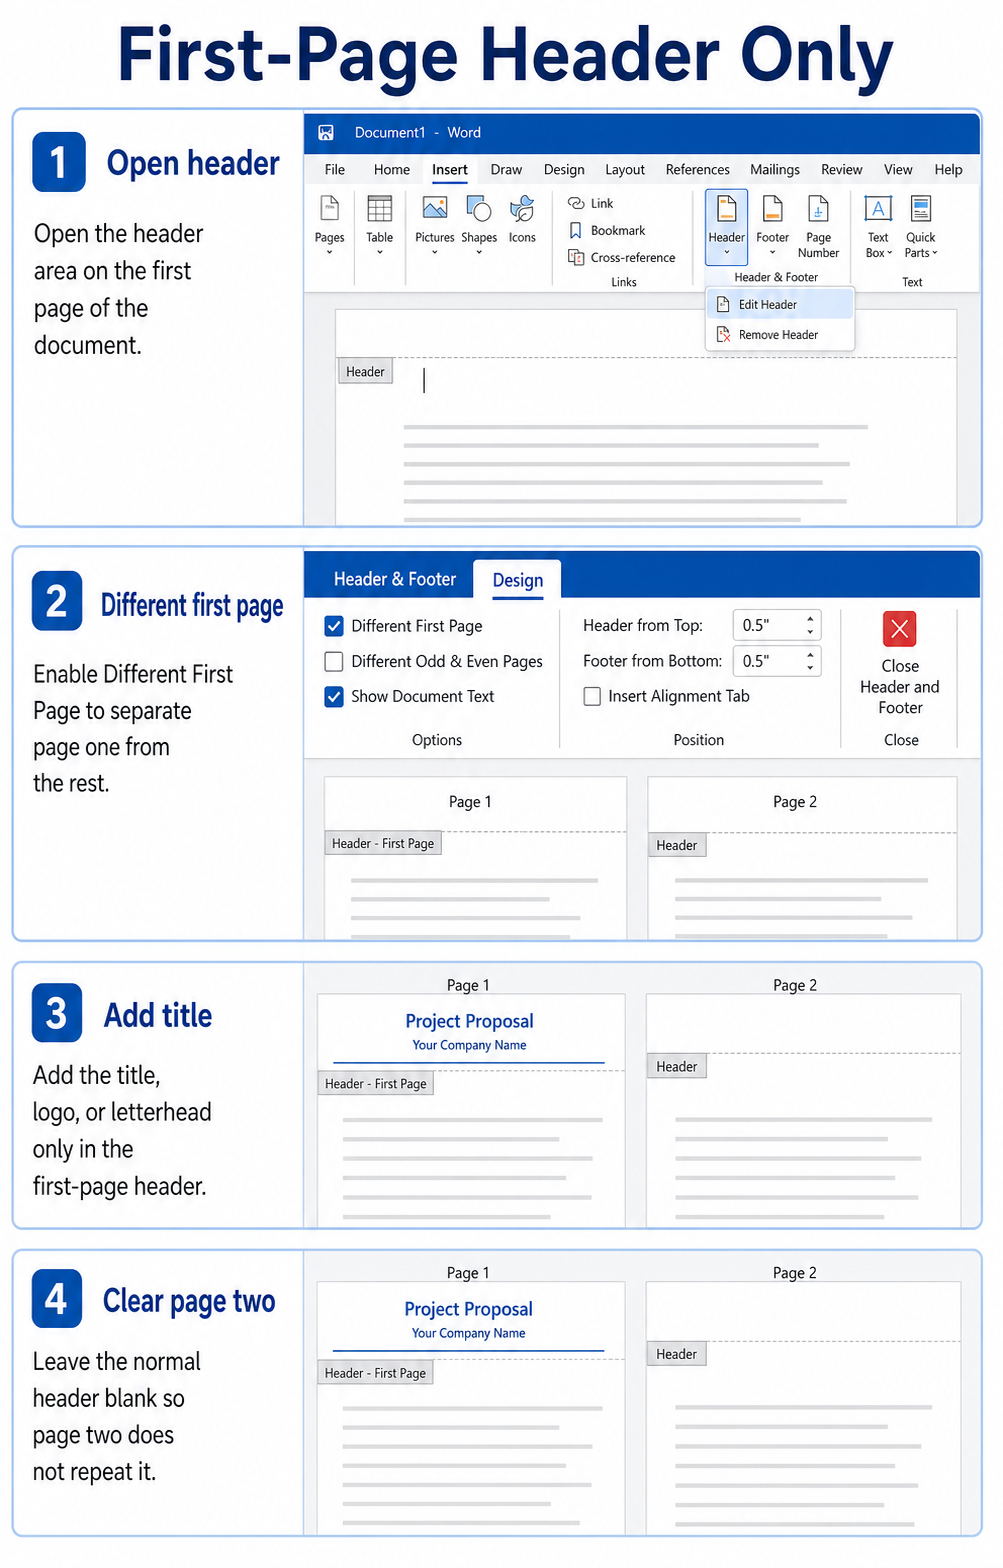This screenshot has height=1568, width=1003.
Task: Open the Pictures insert icon
Action: 435,208
